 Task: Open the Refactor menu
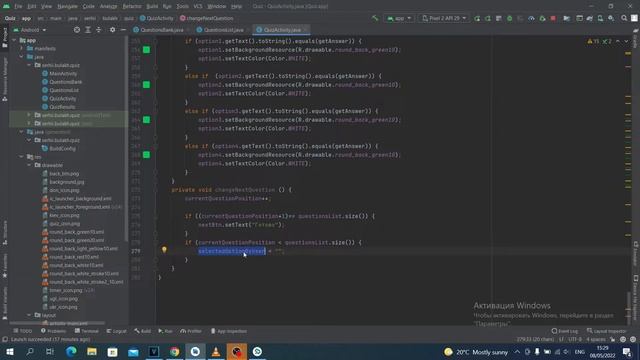click(132, 6)
